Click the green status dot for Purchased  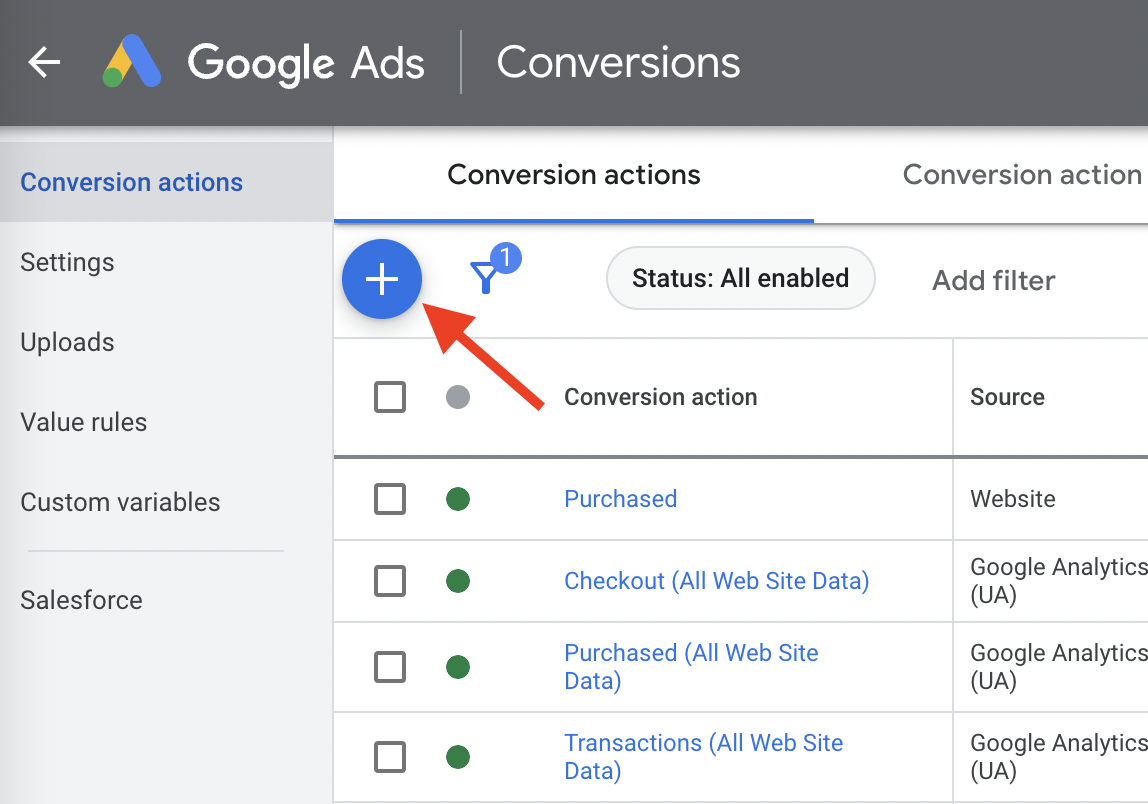[458, 499]
